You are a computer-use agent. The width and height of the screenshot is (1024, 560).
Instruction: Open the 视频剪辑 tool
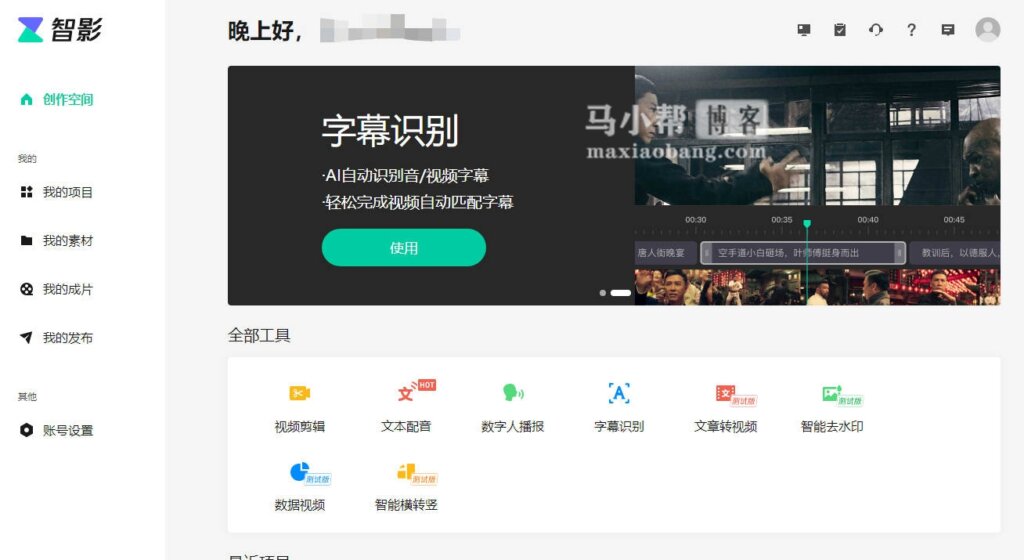coord(300,408)
